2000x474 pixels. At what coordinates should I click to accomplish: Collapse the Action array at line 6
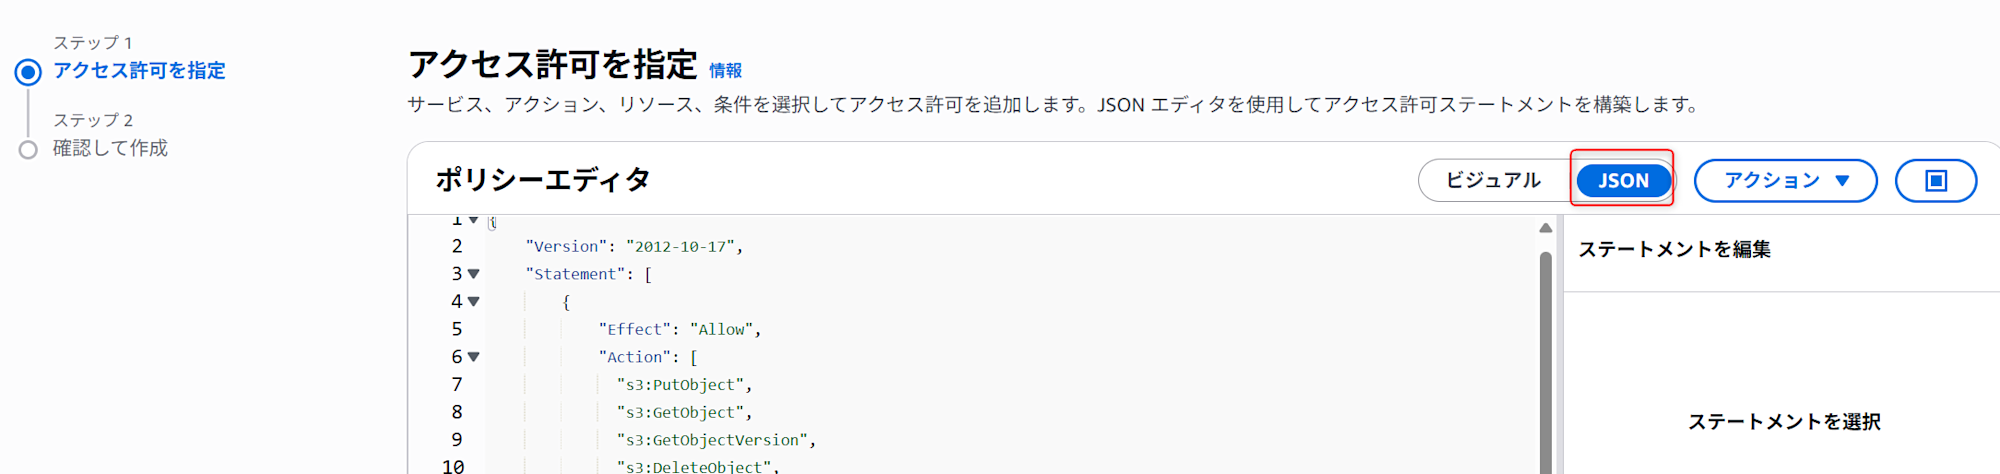[x=473, y=356]
